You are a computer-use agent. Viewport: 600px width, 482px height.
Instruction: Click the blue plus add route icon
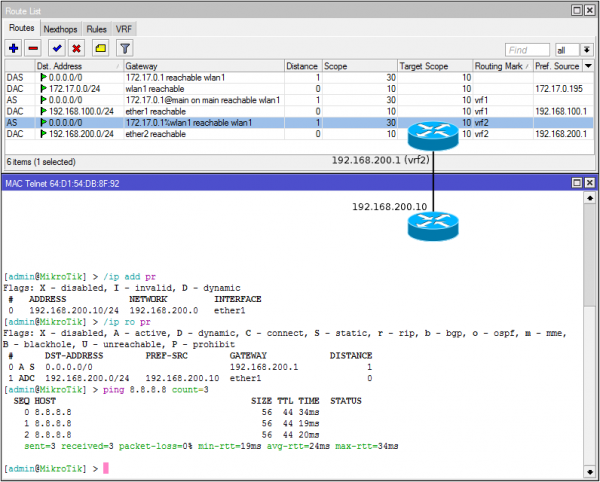point(13,49)
